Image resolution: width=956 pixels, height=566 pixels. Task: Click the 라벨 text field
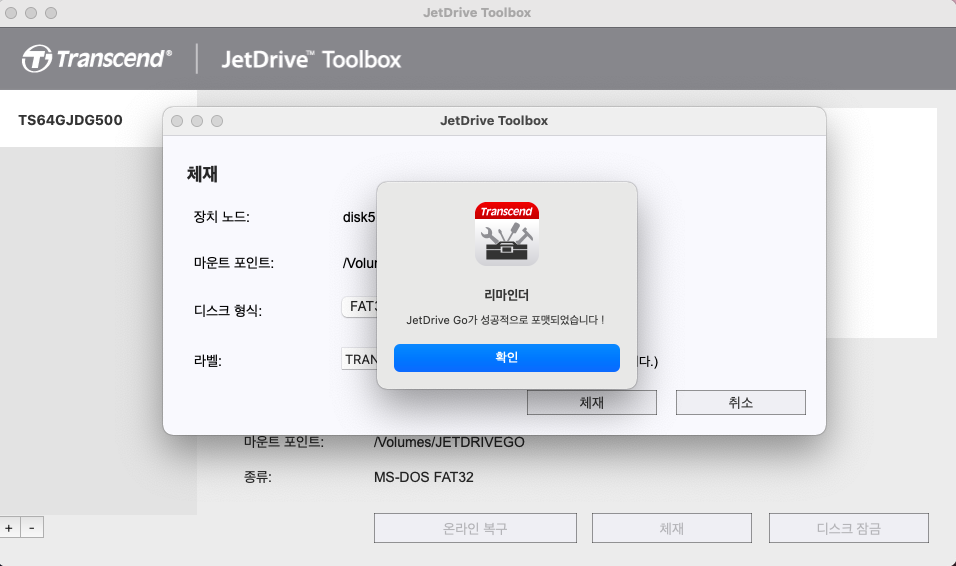(360, 359)
